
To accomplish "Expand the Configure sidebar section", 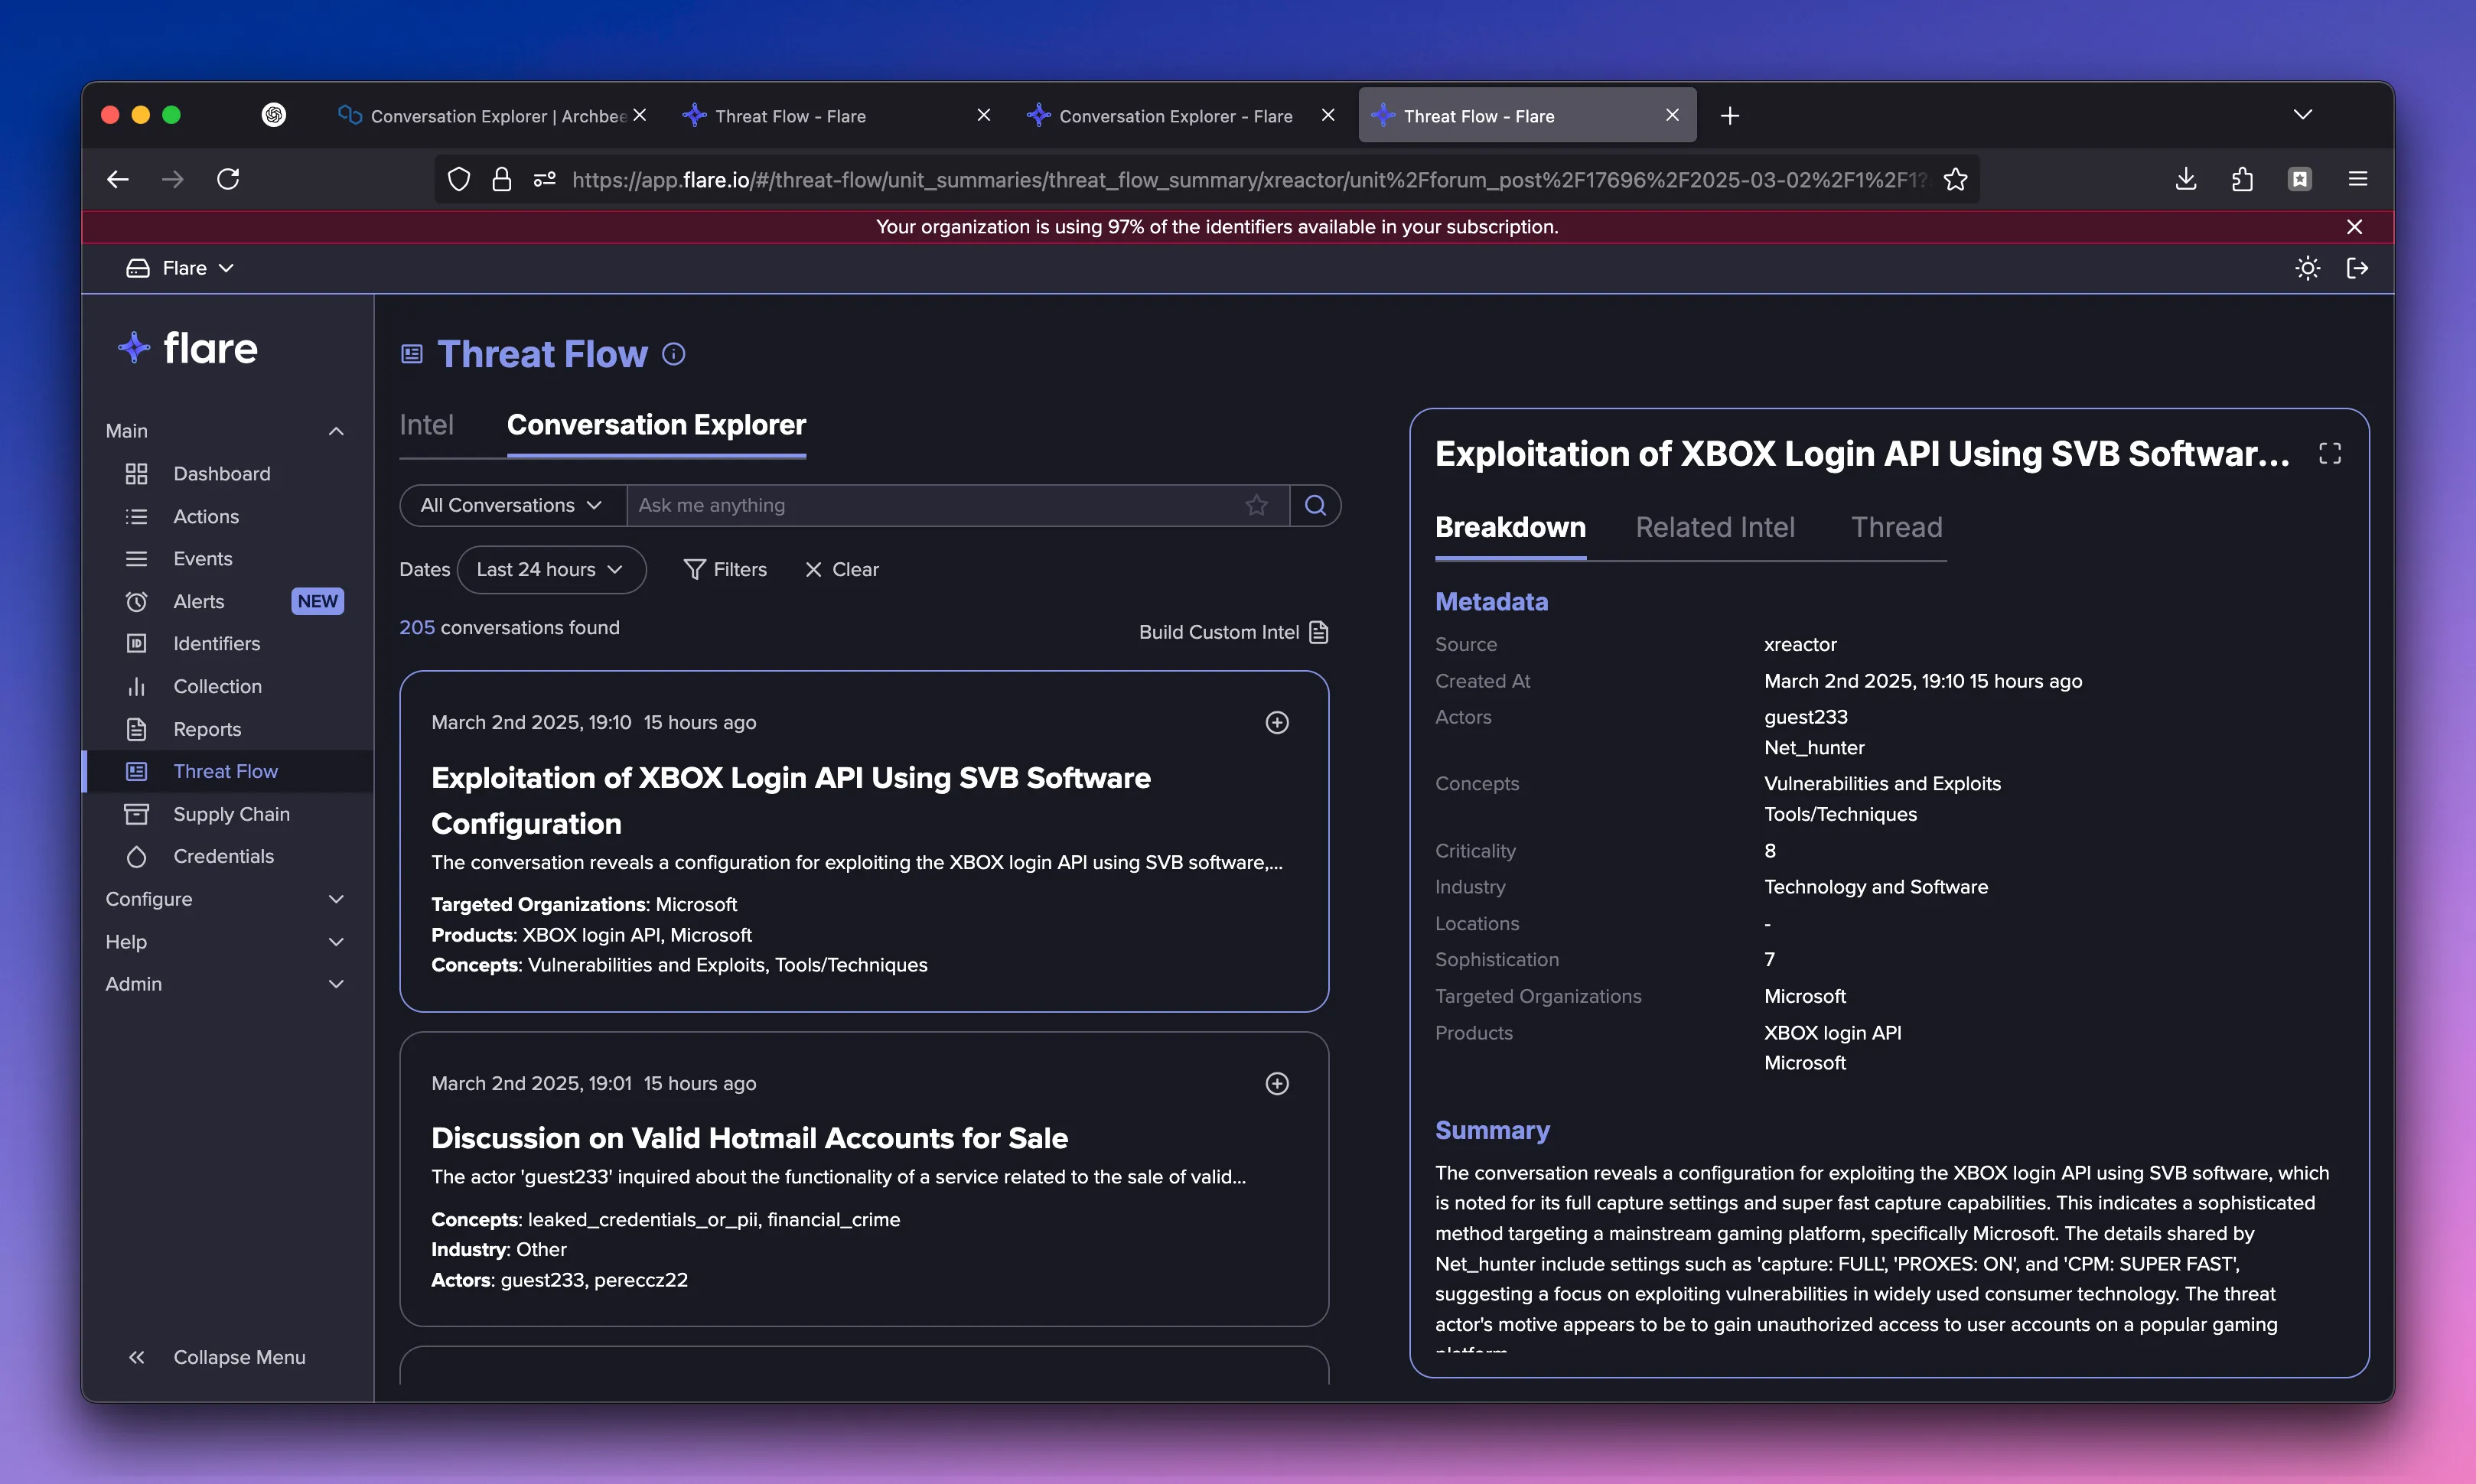I will coord(336,899).
